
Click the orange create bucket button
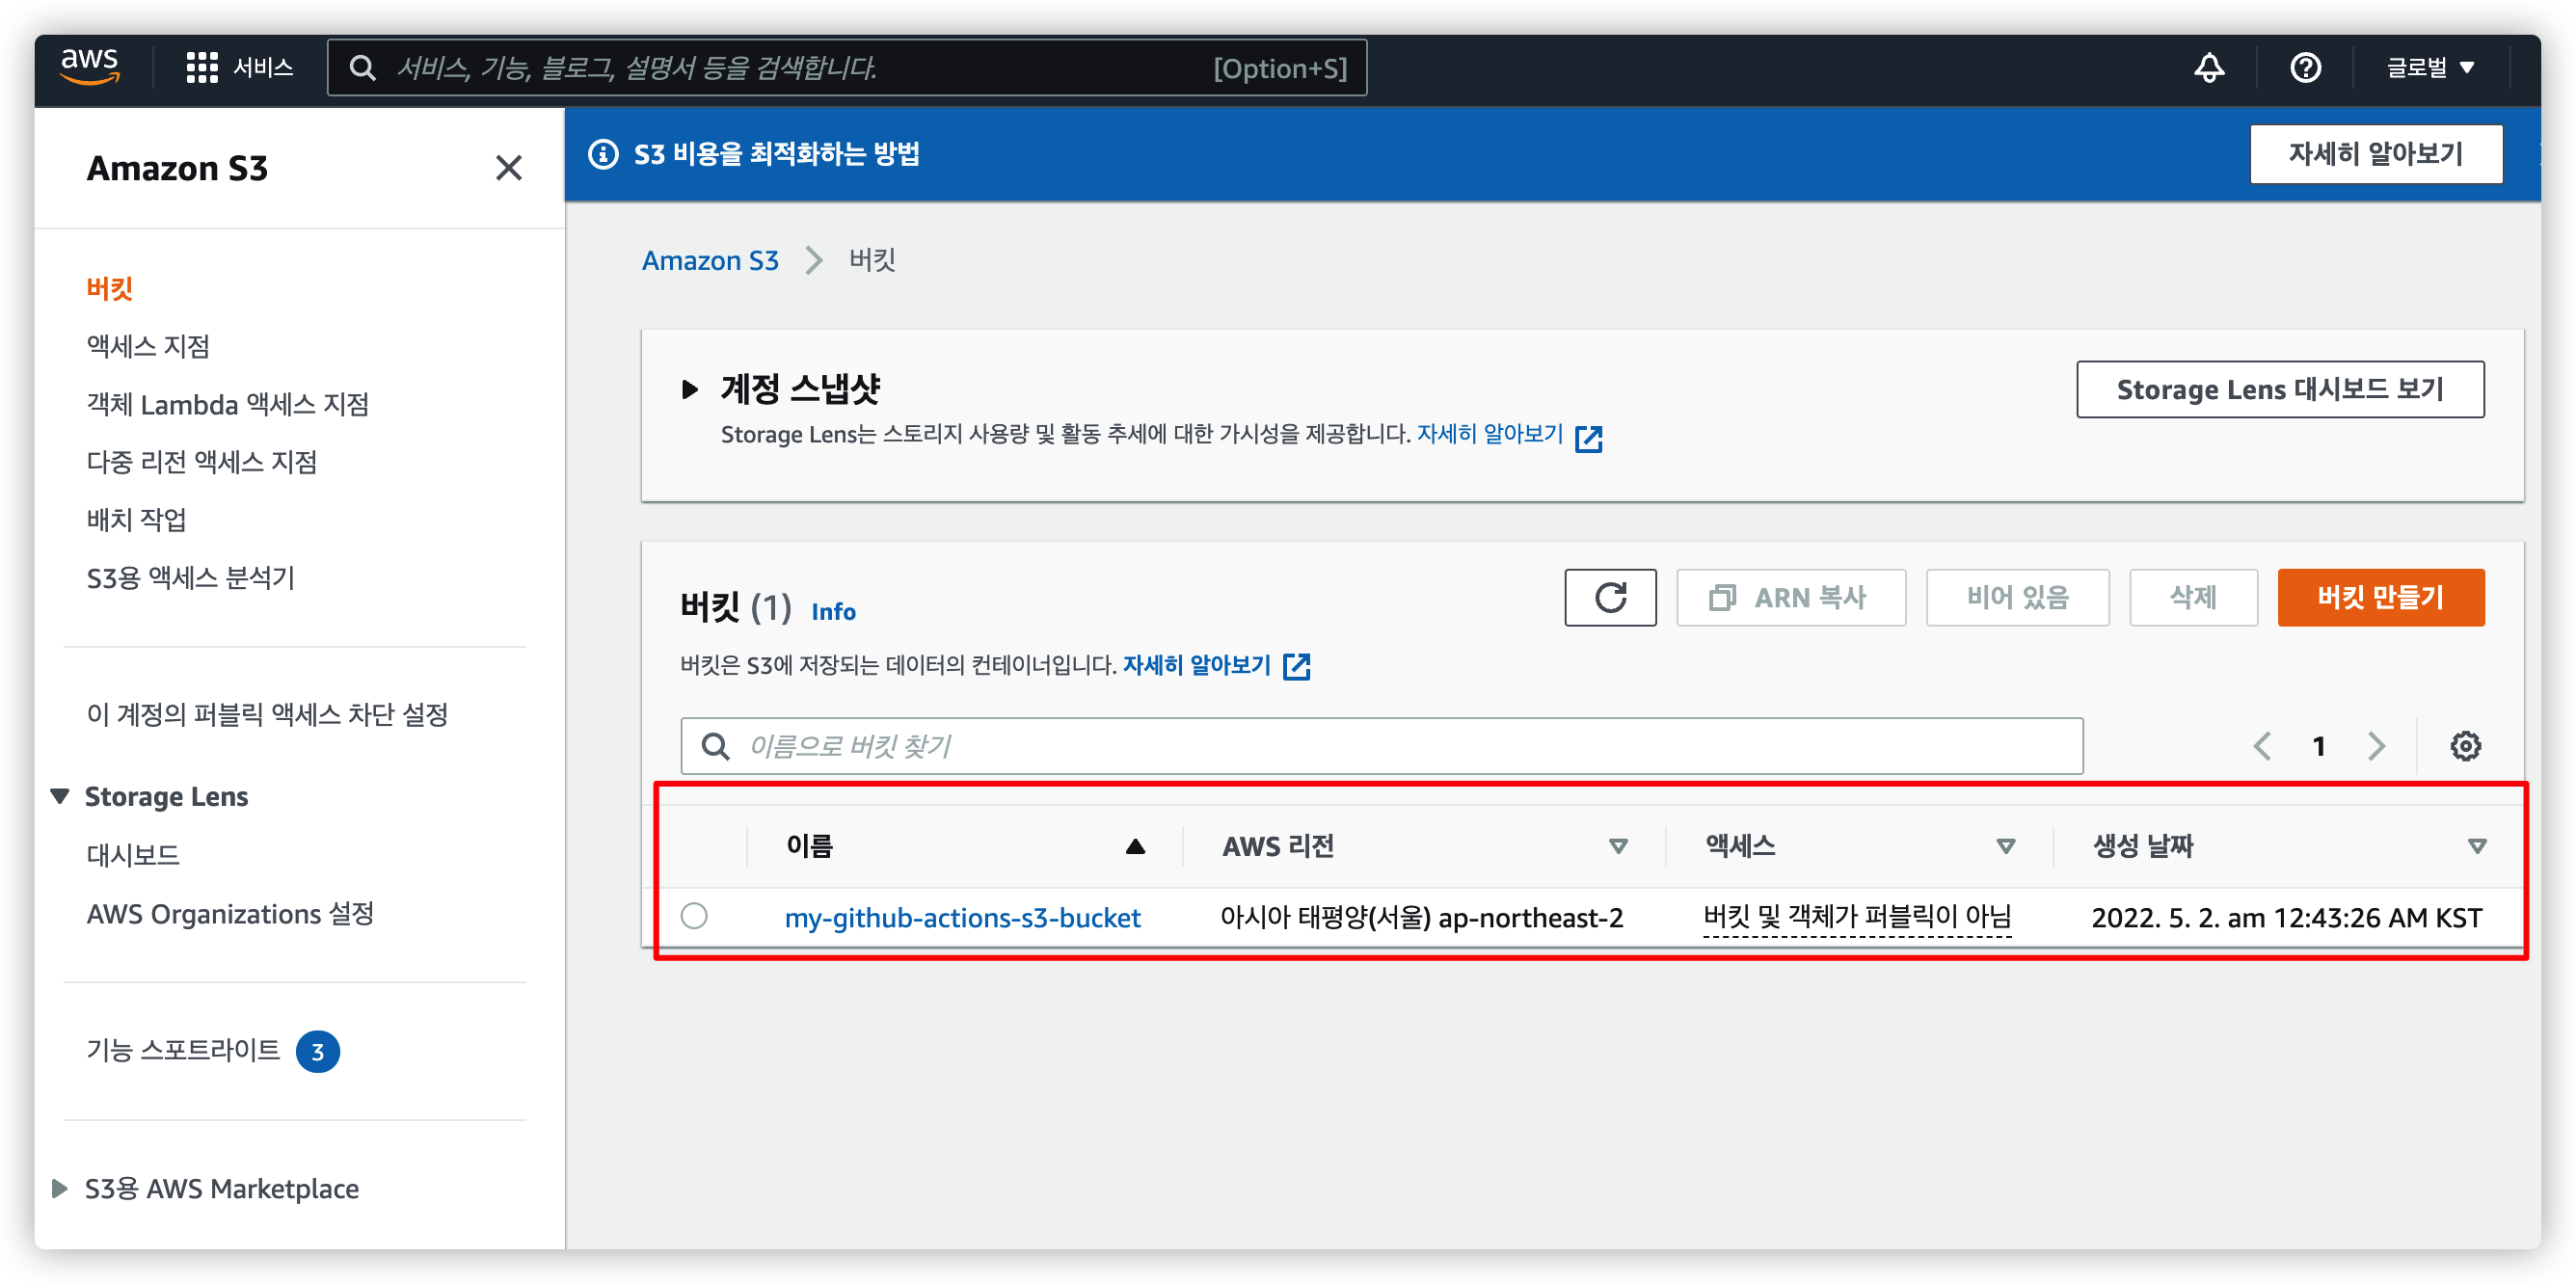click(x=2379, y=597)
